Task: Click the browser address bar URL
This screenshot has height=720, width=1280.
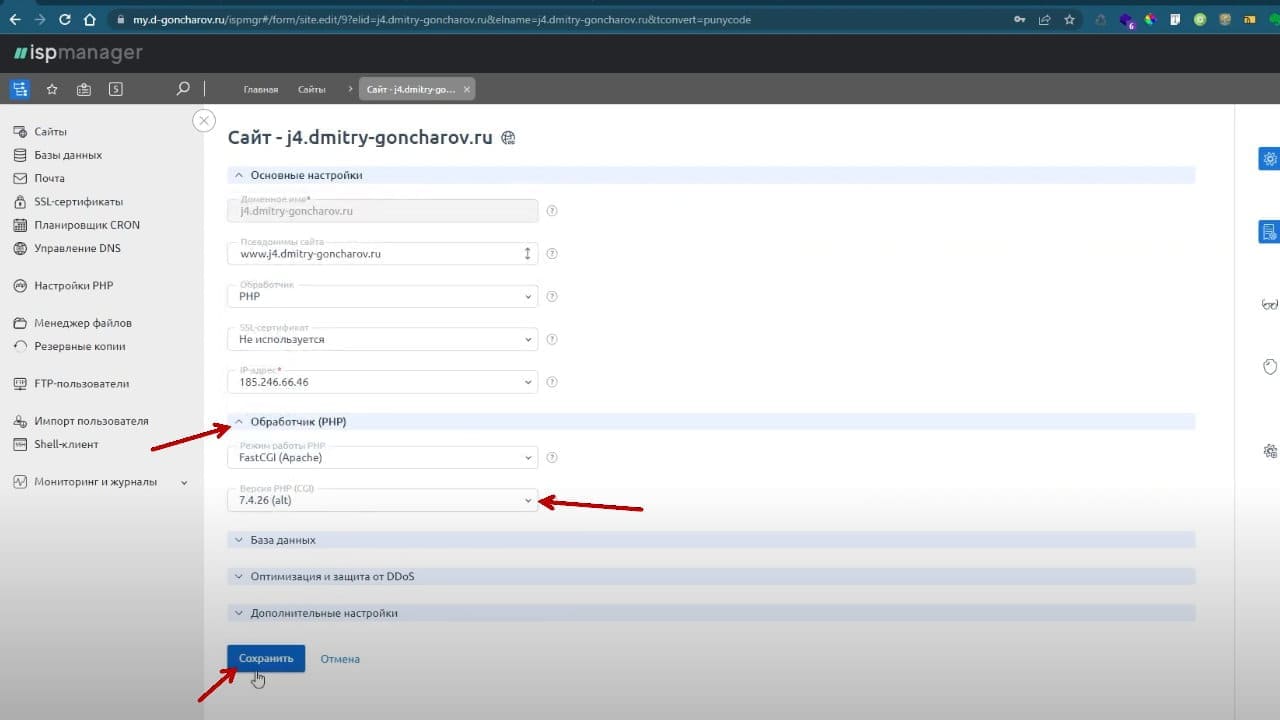Action: click(x=441, y=19)
